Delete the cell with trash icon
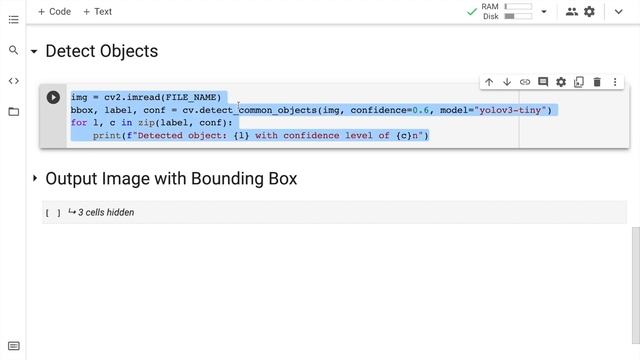Screen dimensions: 640x360 pos(597,82)
